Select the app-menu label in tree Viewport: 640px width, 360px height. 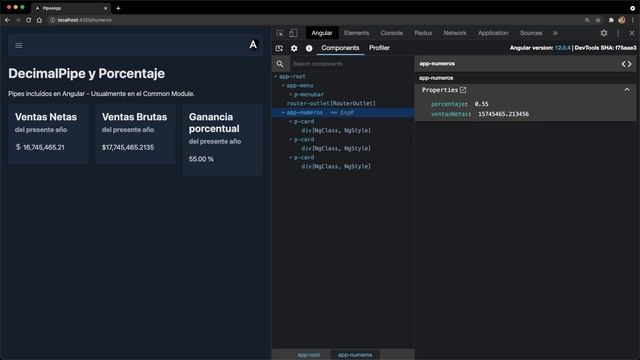pos(300,85)
